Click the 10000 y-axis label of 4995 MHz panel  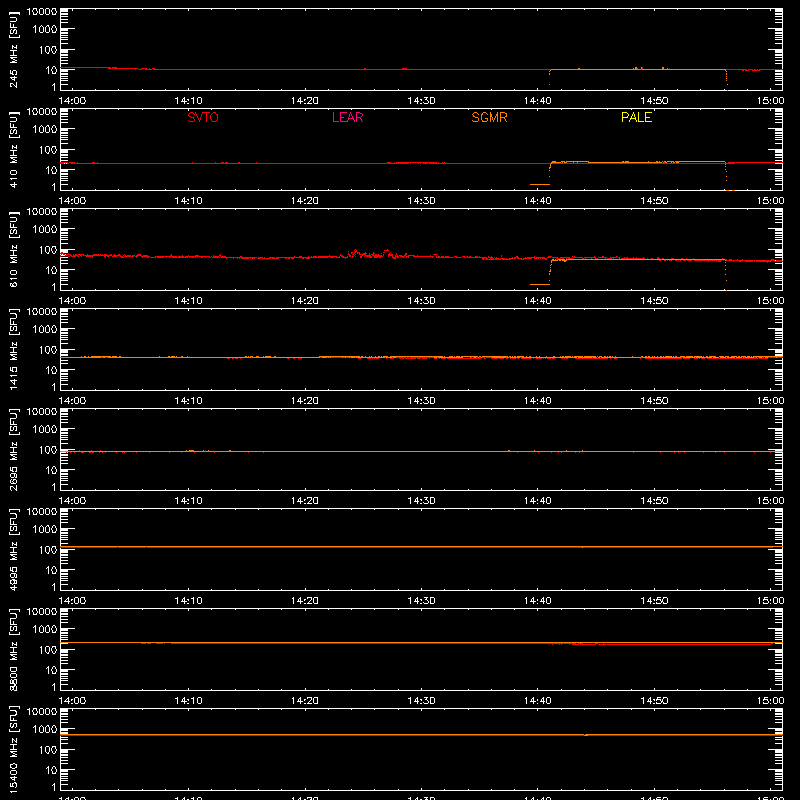tap(42, 512)
